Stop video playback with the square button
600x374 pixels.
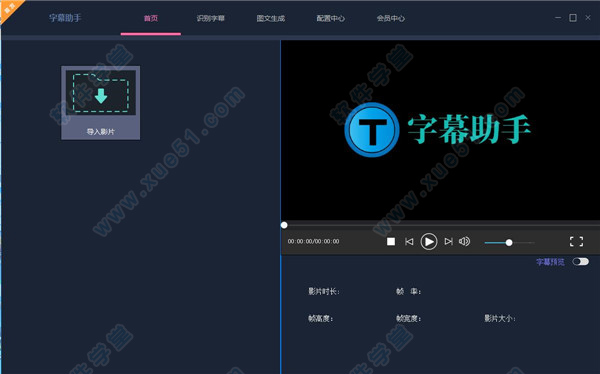click(391, 242)
